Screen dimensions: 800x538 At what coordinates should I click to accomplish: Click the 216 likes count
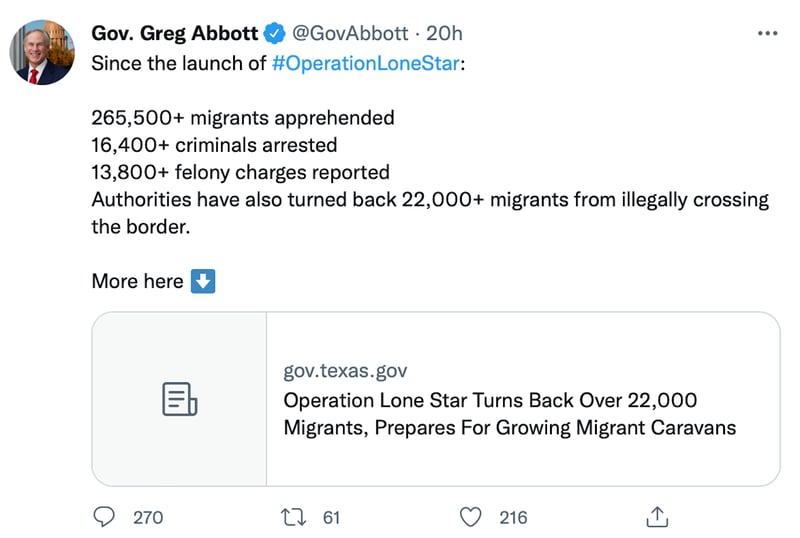[x=513, y=517]
